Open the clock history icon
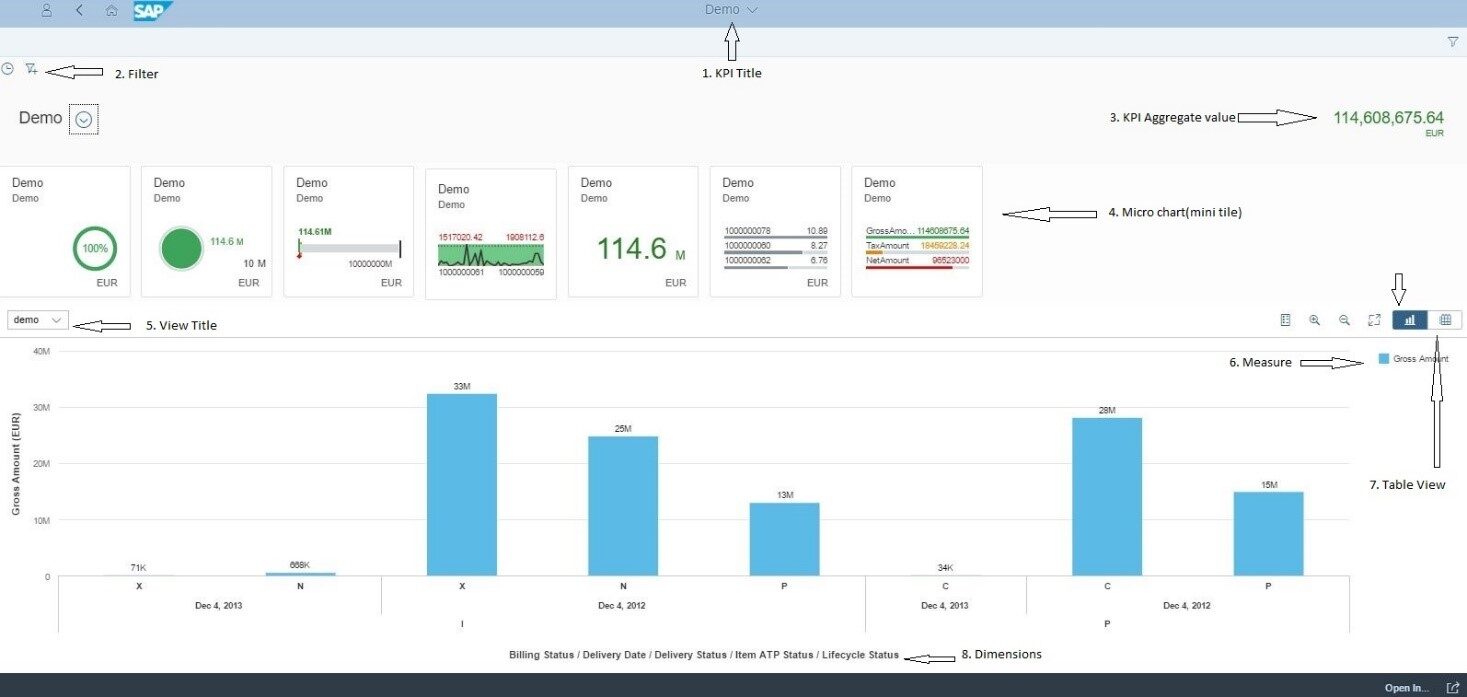This screenshot has width=1467, height=697. tap(8, 69)
